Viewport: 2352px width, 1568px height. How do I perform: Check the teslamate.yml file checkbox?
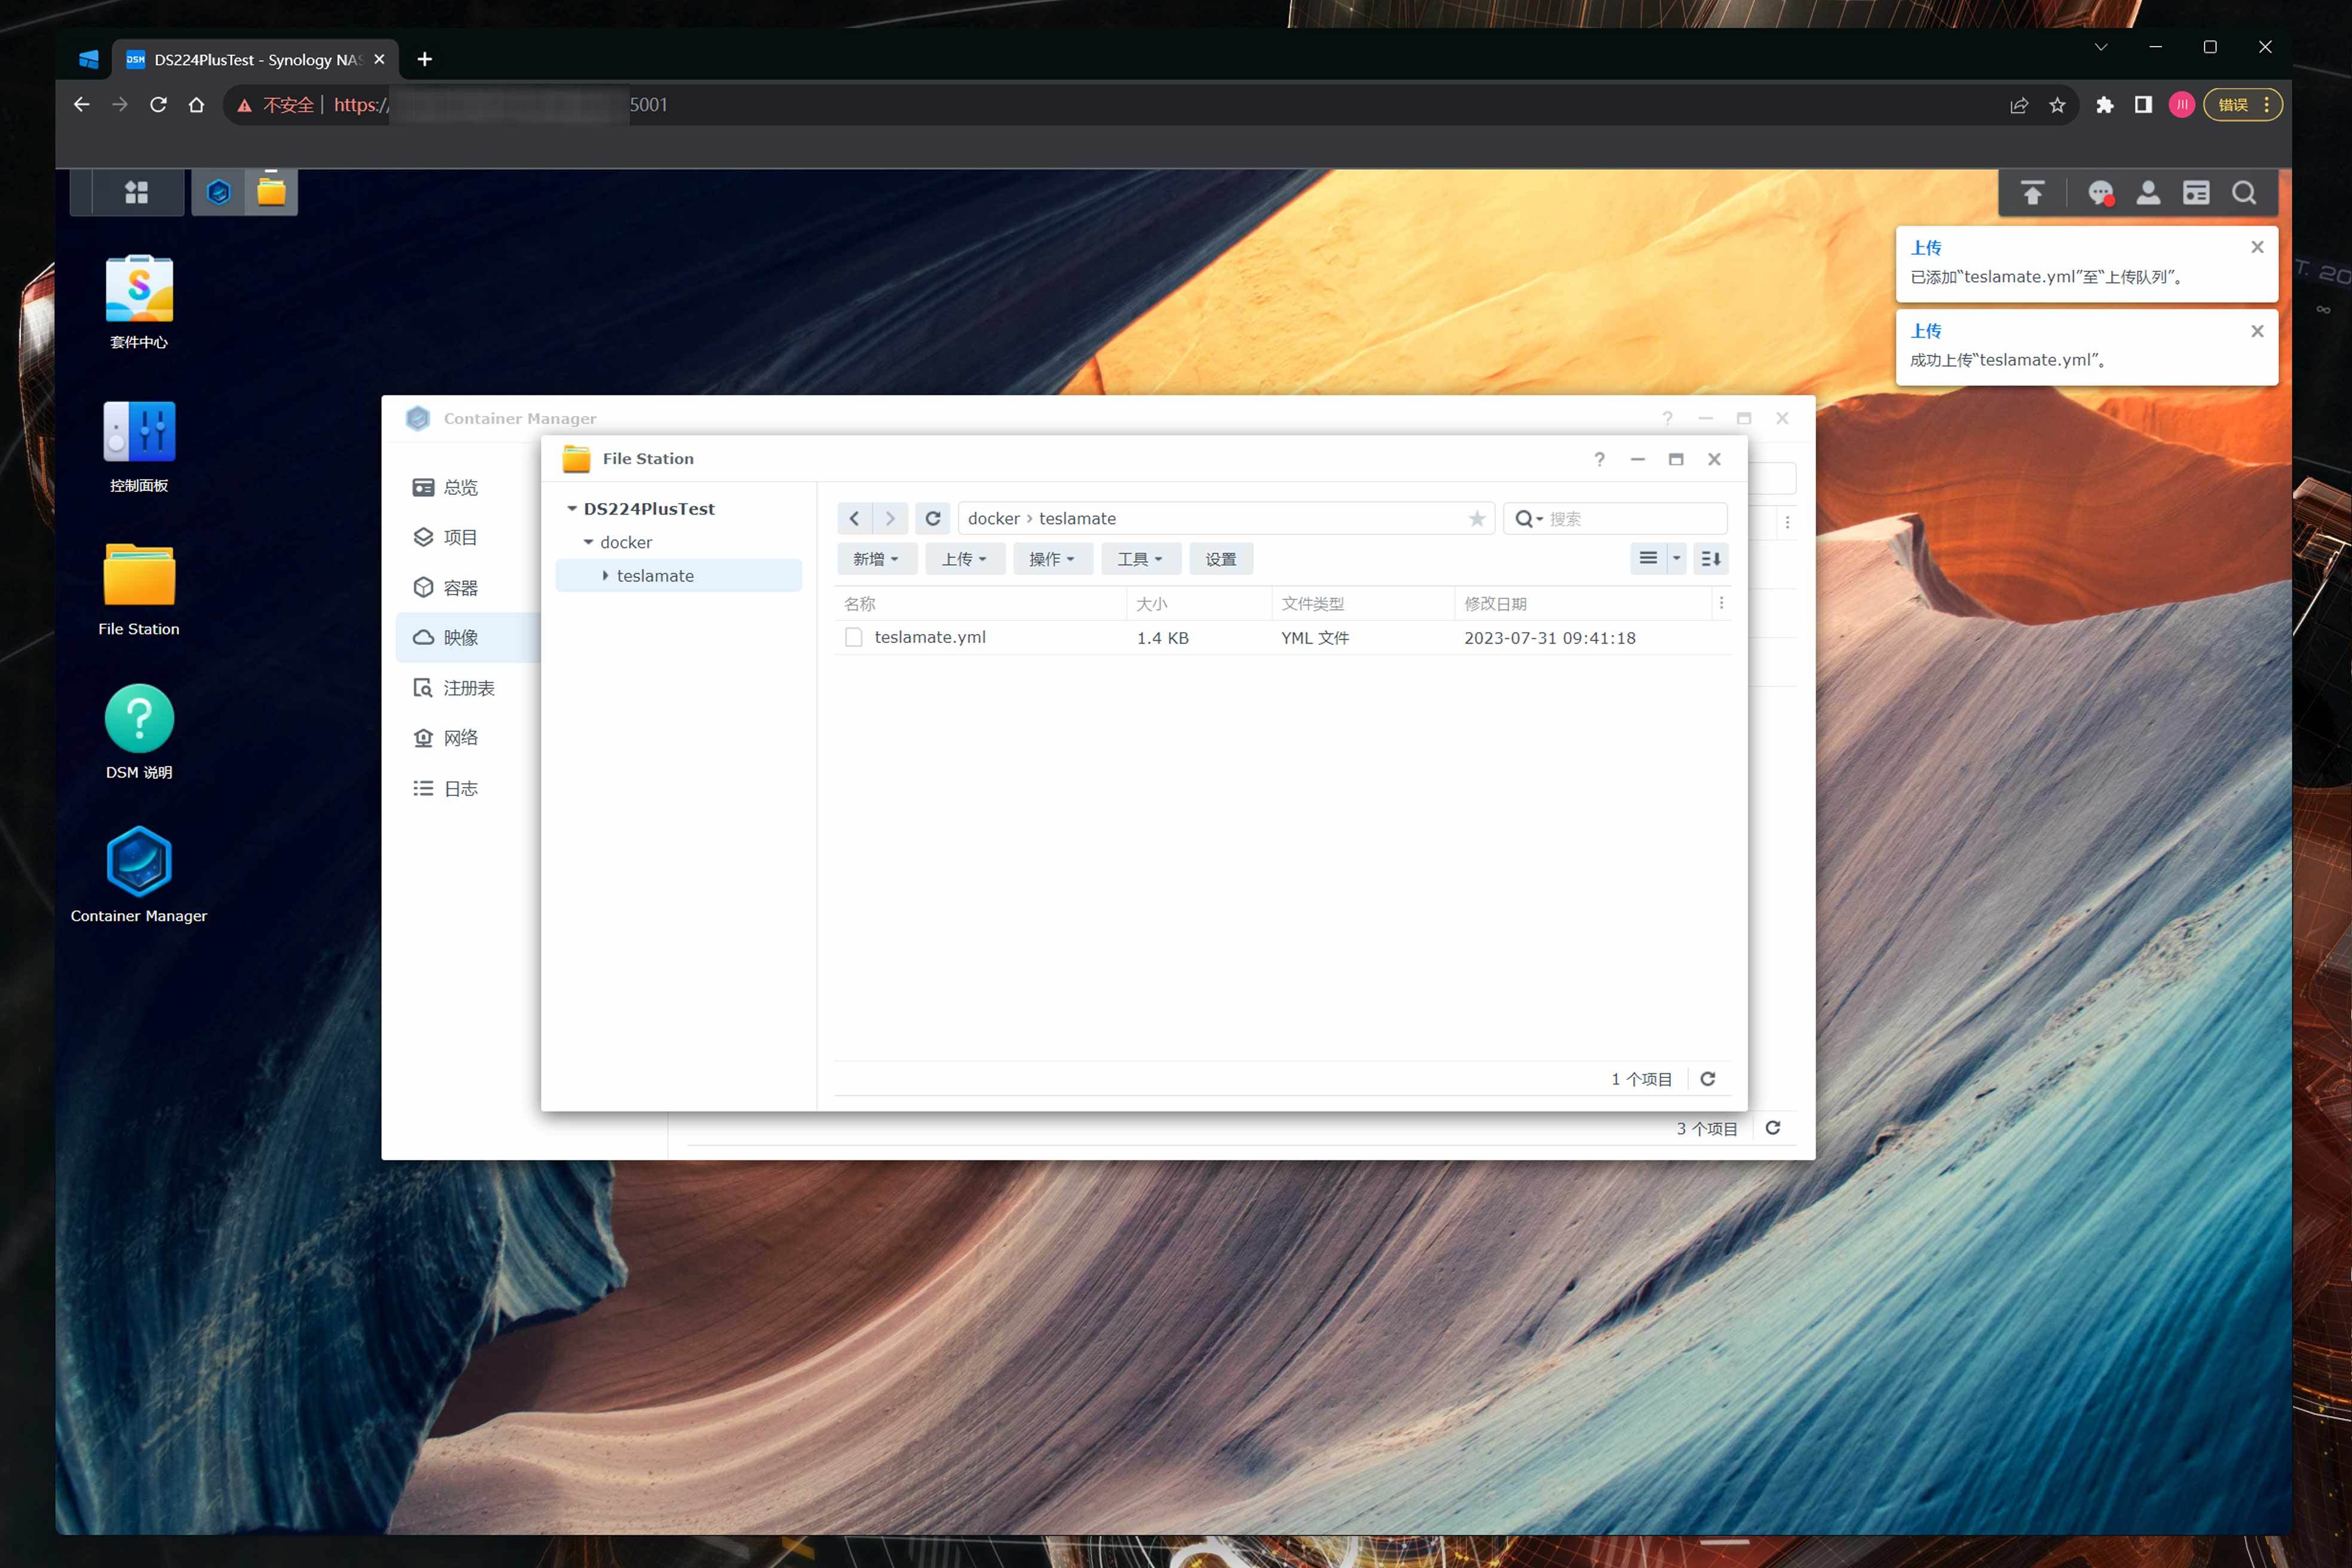click(853, 638)
